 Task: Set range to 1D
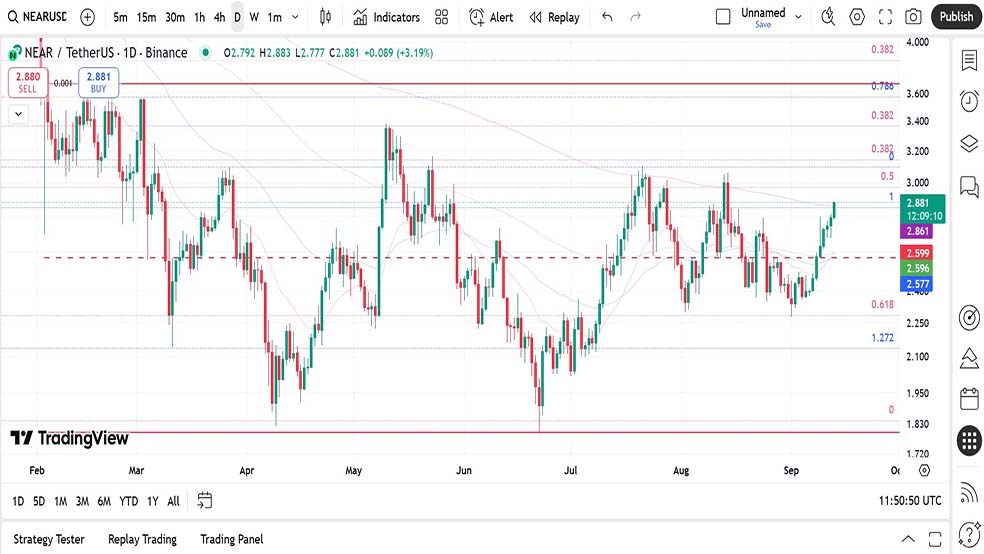pyautogui.click(x=18, y=501)
